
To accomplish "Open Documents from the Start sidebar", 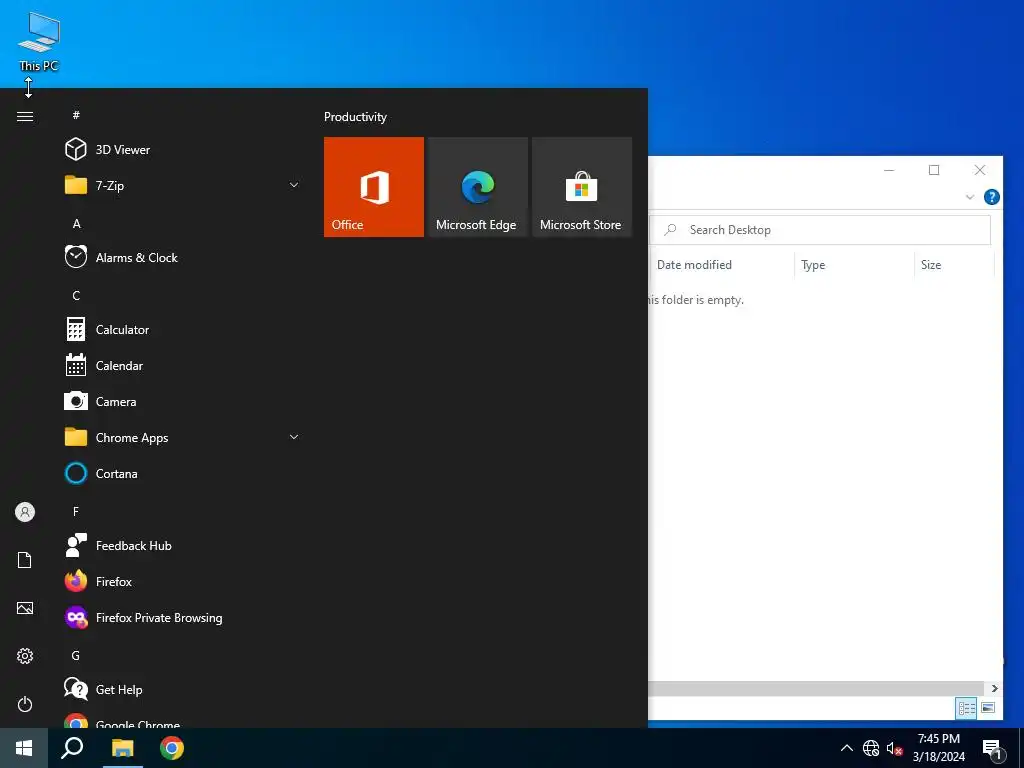I will [25, 560].
